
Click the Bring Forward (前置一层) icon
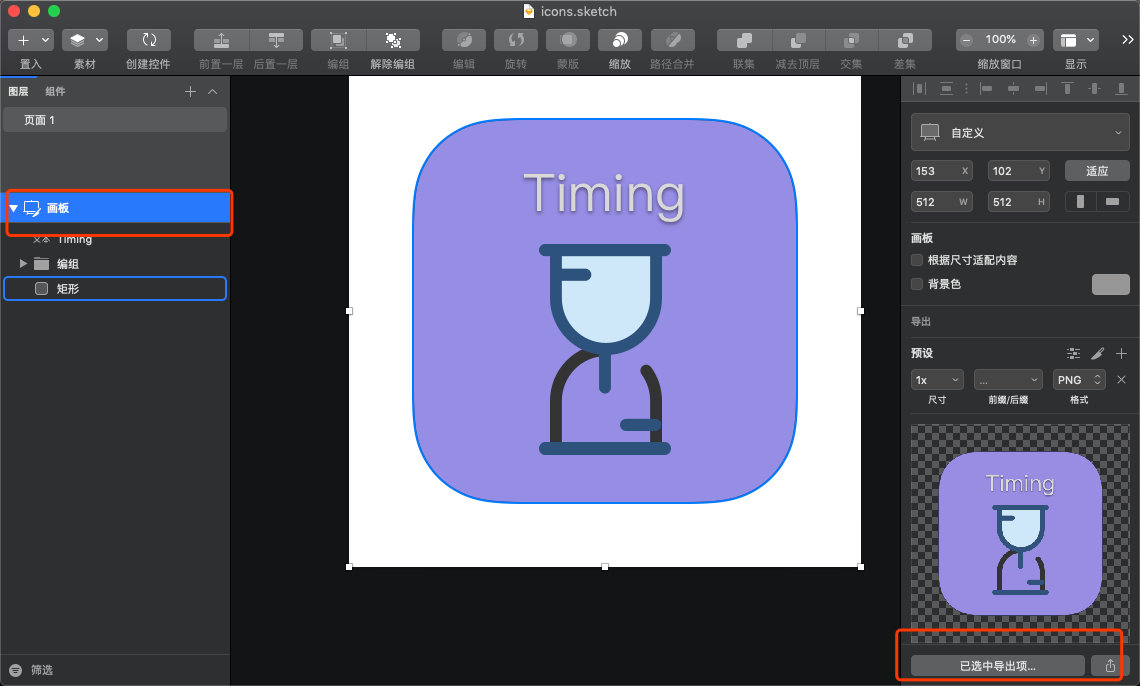point(222,40)
